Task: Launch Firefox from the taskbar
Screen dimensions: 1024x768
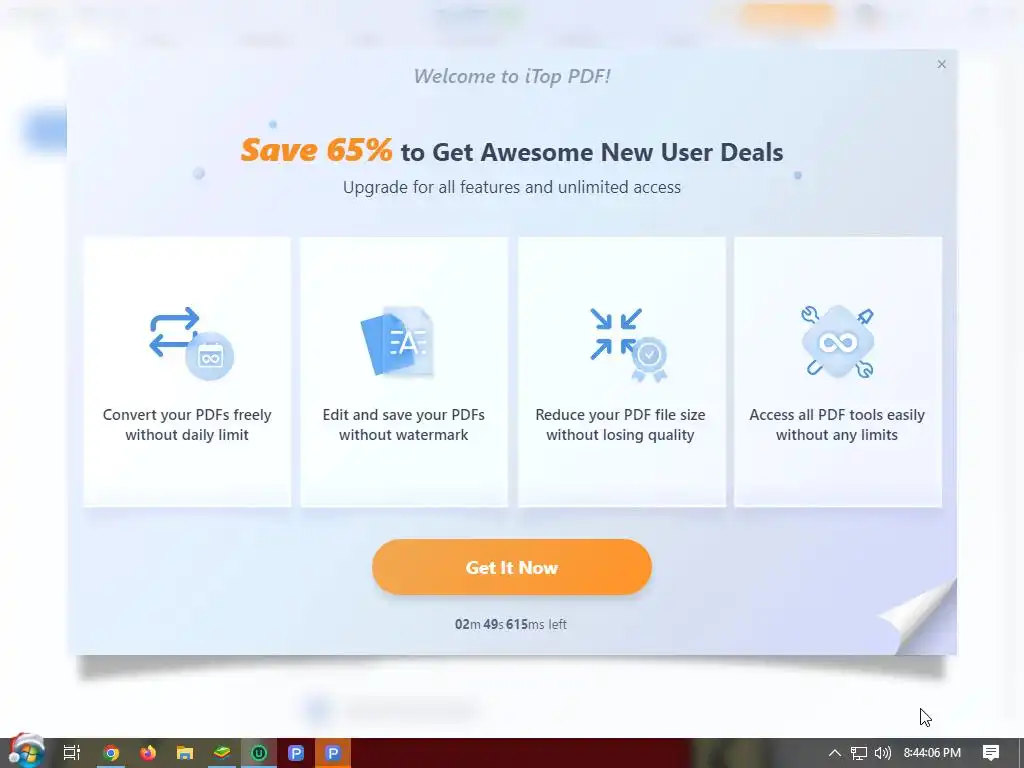Action: (148, 753)
